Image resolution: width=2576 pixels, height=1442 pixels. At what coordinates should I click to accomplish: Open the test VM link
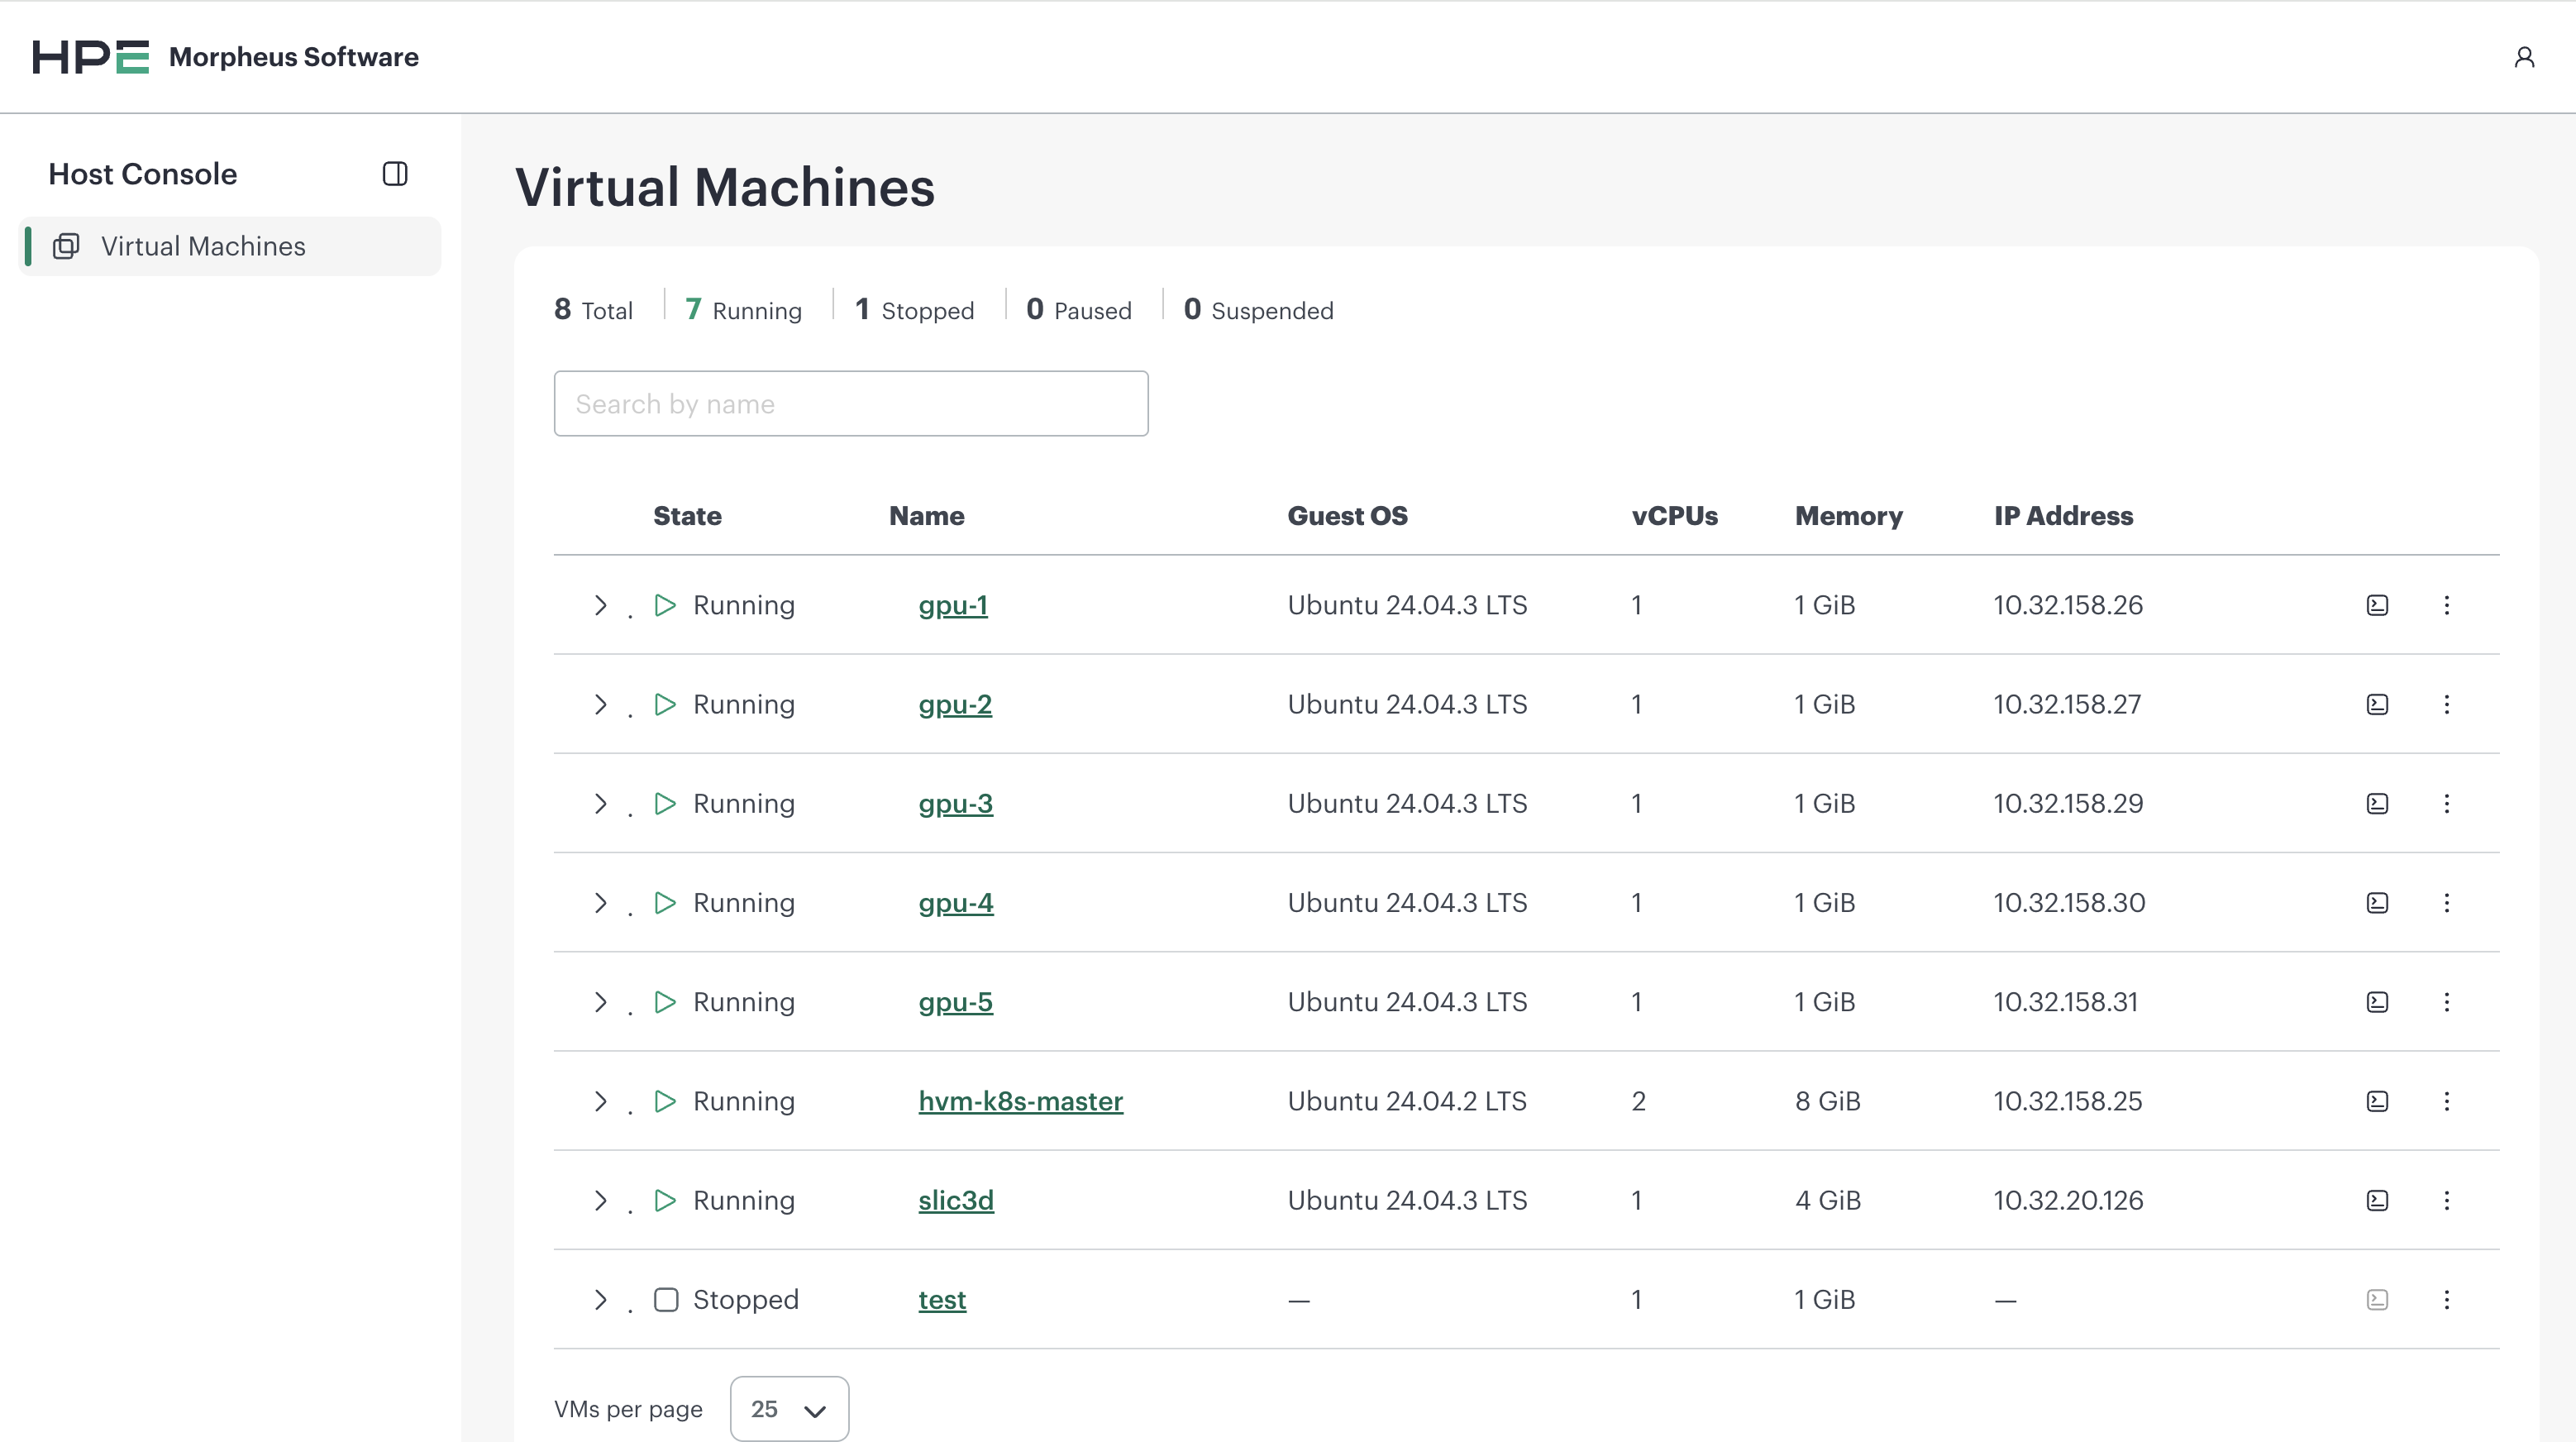(x=942, y=1299)
